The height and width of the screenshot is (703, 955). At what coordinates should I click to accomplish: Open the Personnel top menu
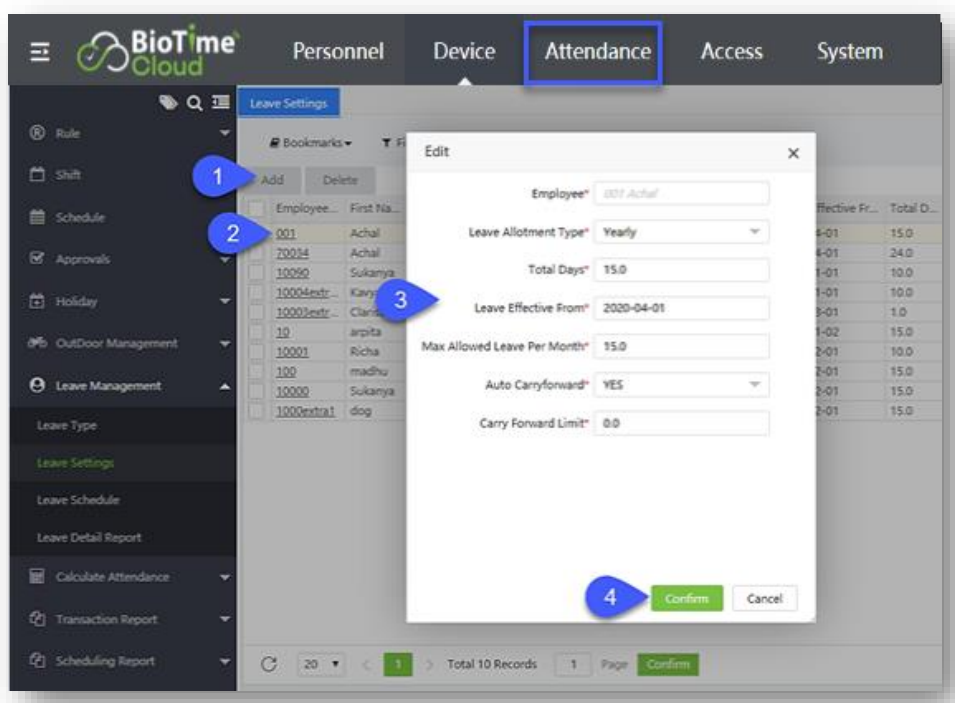click(338, 51)
